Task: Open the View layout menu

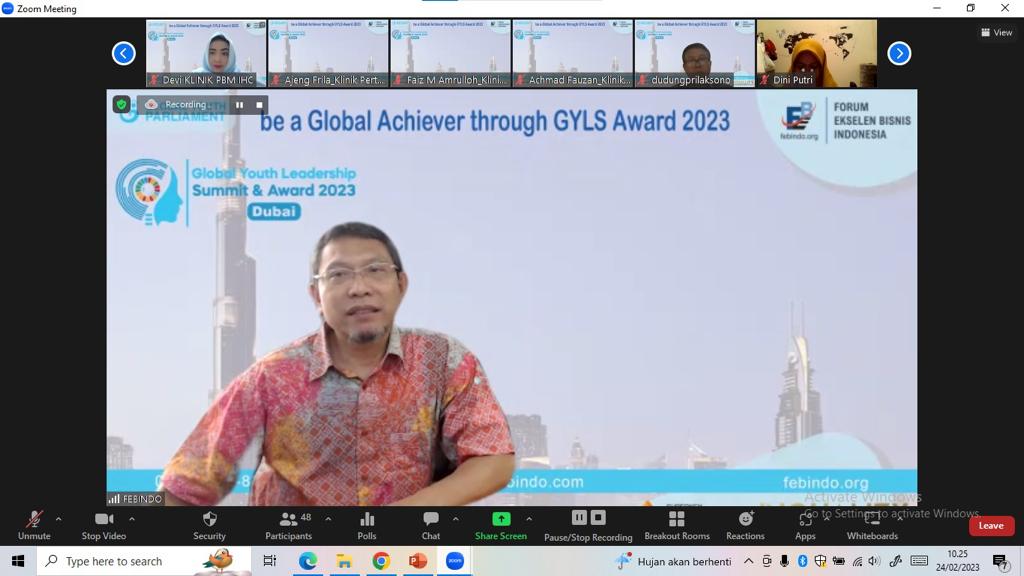Action: [x=997, y=32]
